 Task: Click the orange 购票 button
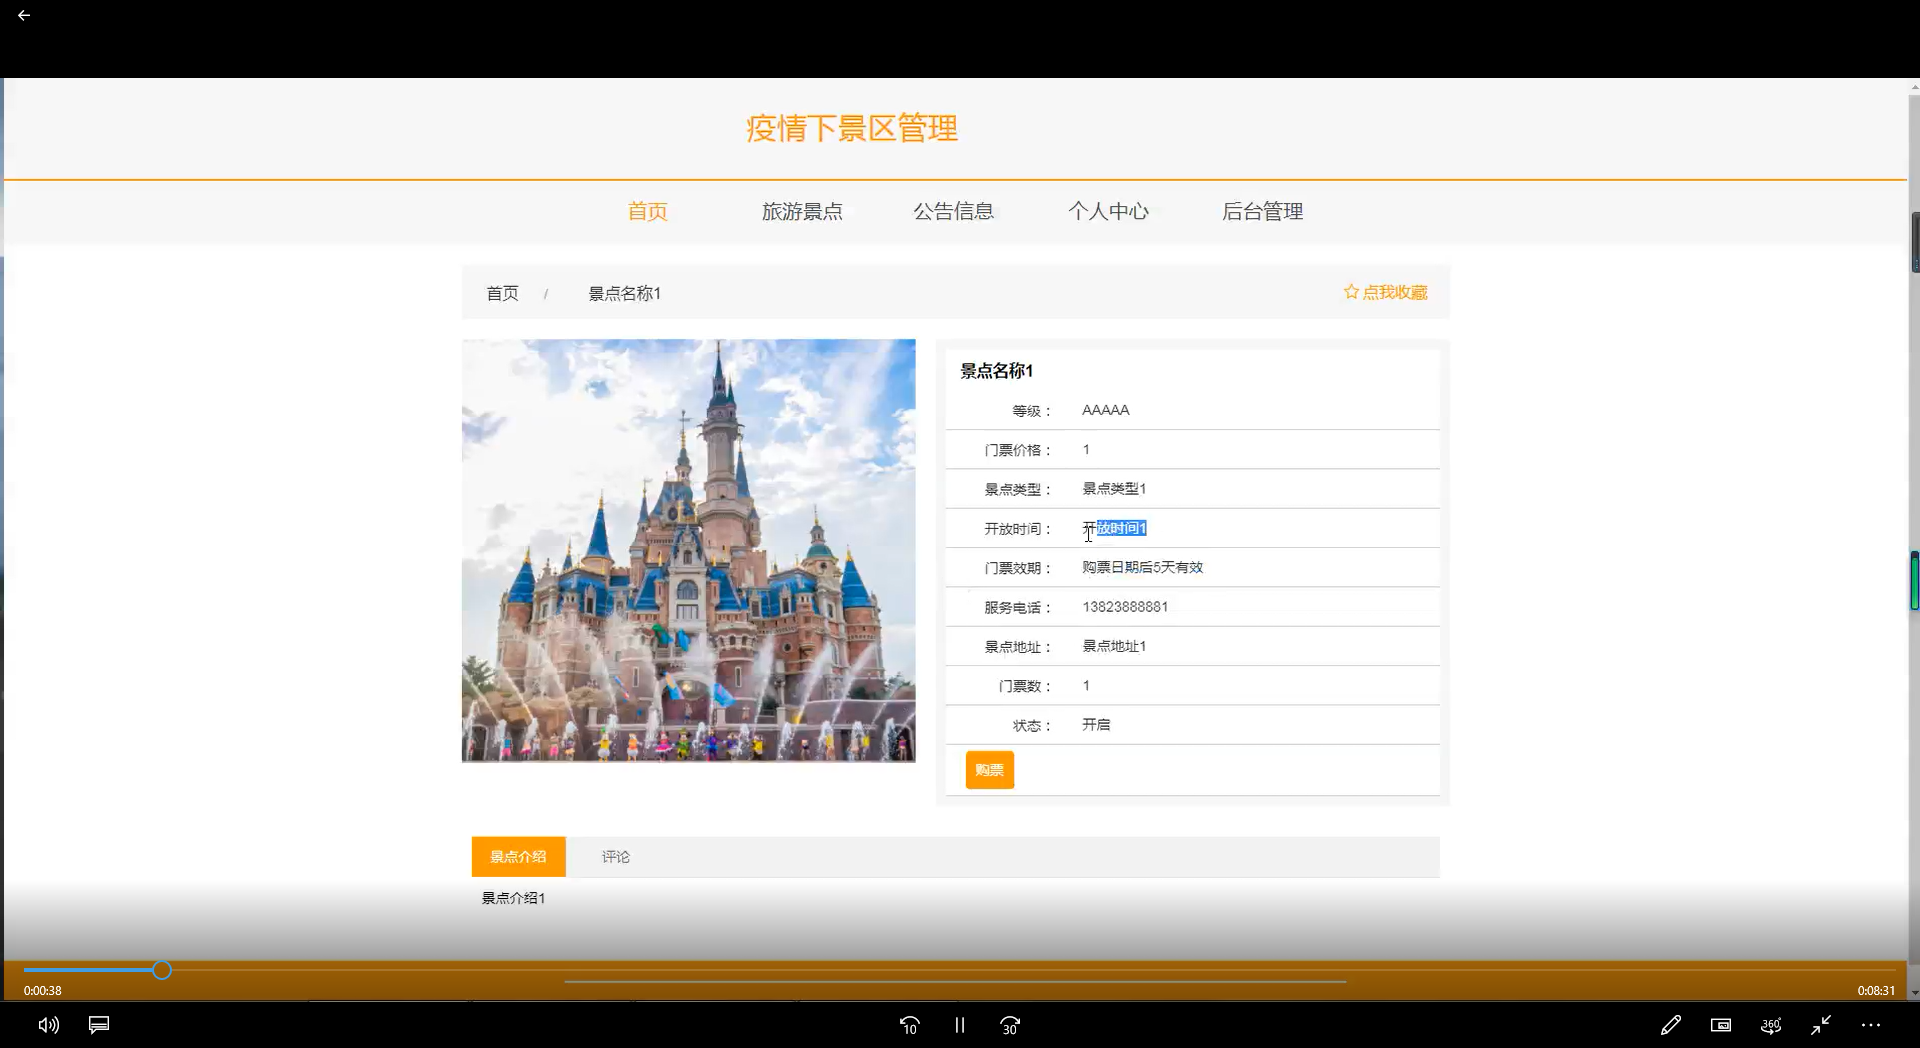[990, 770]
